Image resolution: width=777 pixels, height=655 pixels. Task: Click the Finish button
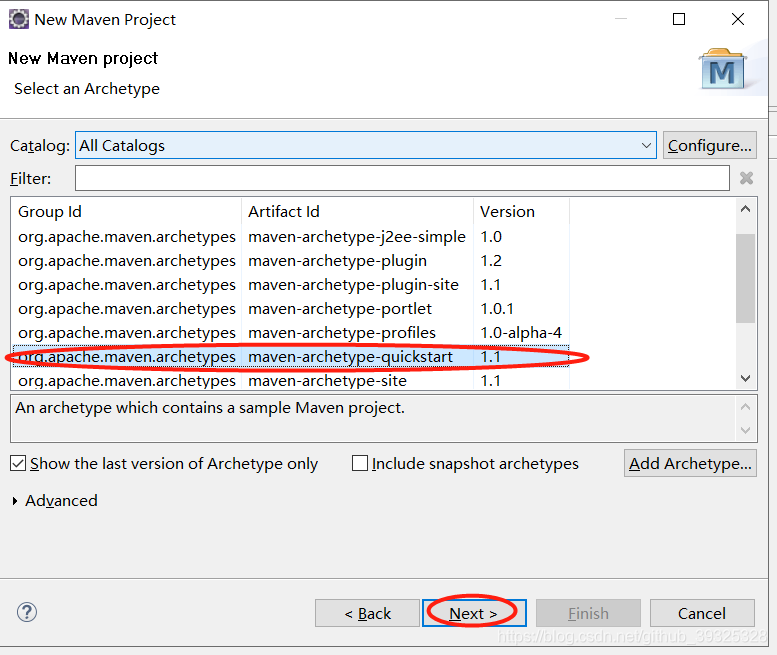(x=588, y=613)
